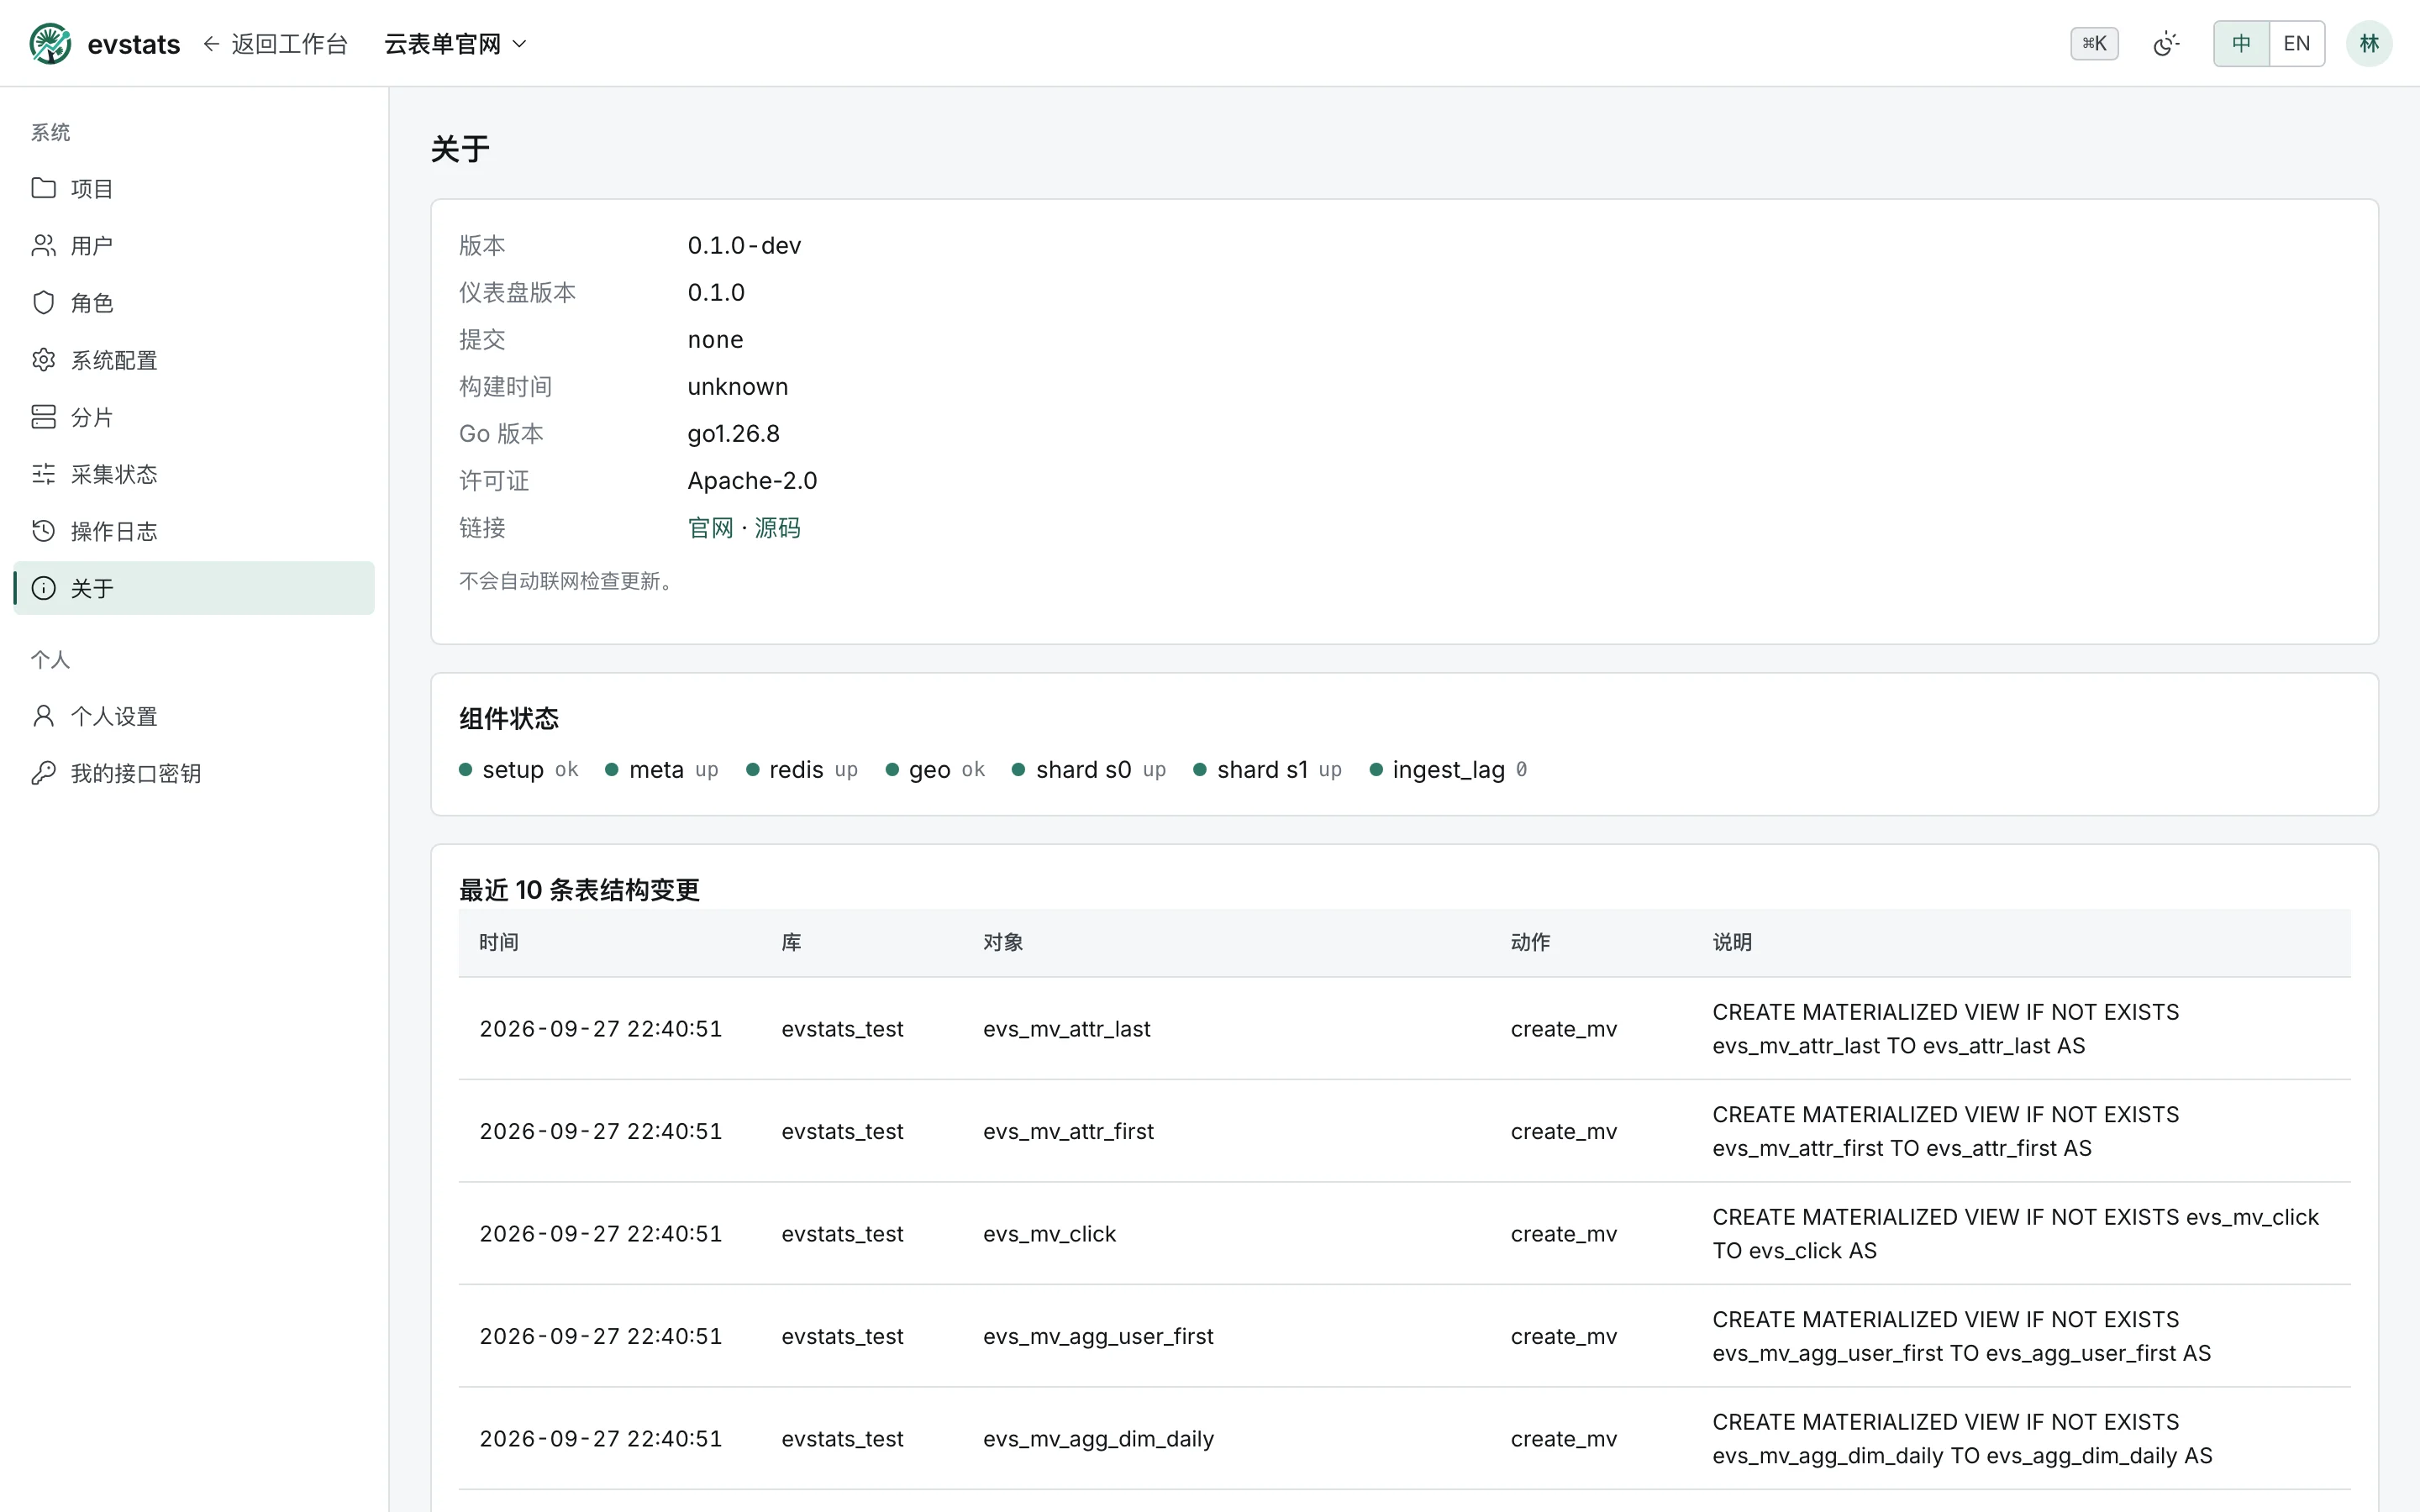Click the key icon for 我的接口密钥
The height and width of the screenshot is (1512, 2420).
click(43, 772)
